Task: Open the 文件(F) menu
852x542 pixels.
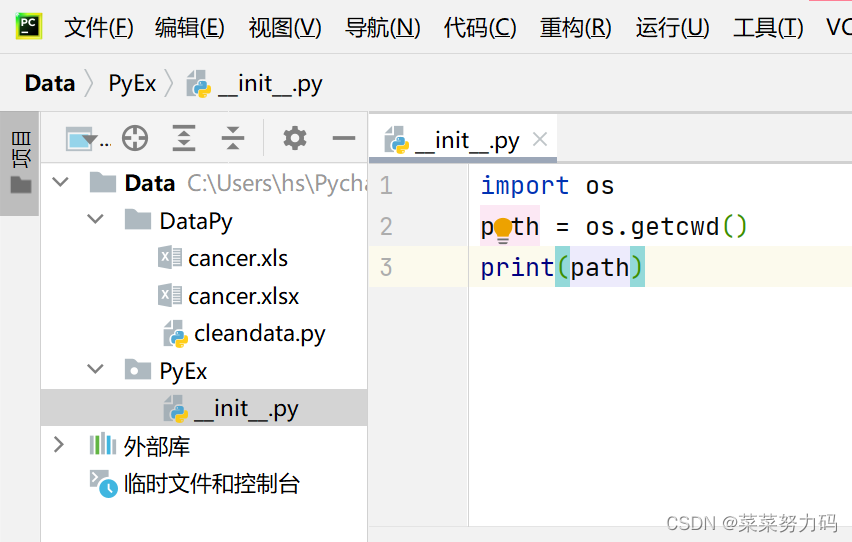Action: pyautogui.click(x=98, y=27)
